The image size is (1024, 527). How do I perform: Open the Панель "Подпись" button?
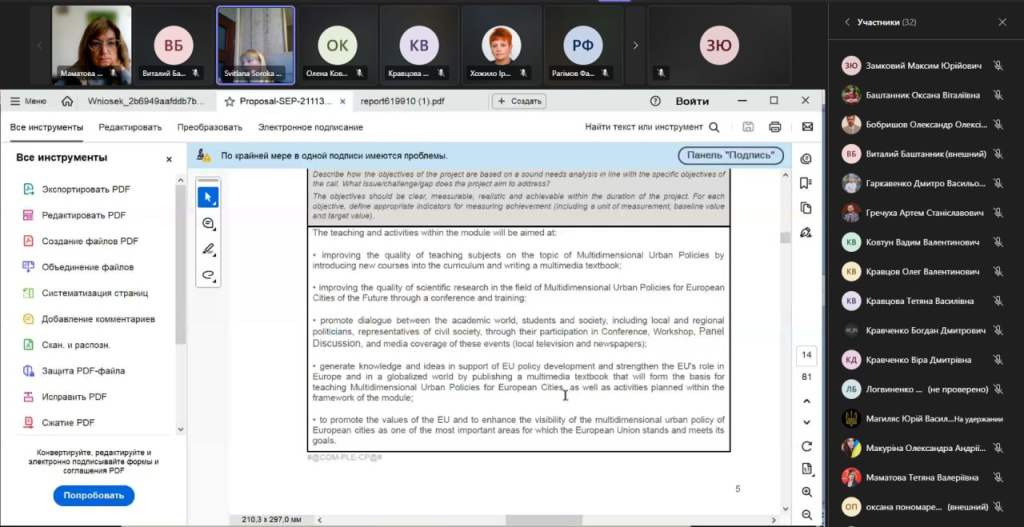(730, 155)
